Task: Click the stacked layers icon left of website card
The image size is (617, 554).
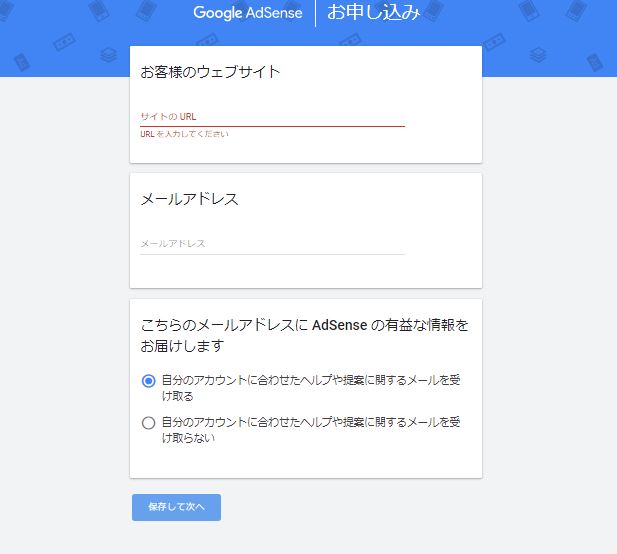Action: pos(108,55)
